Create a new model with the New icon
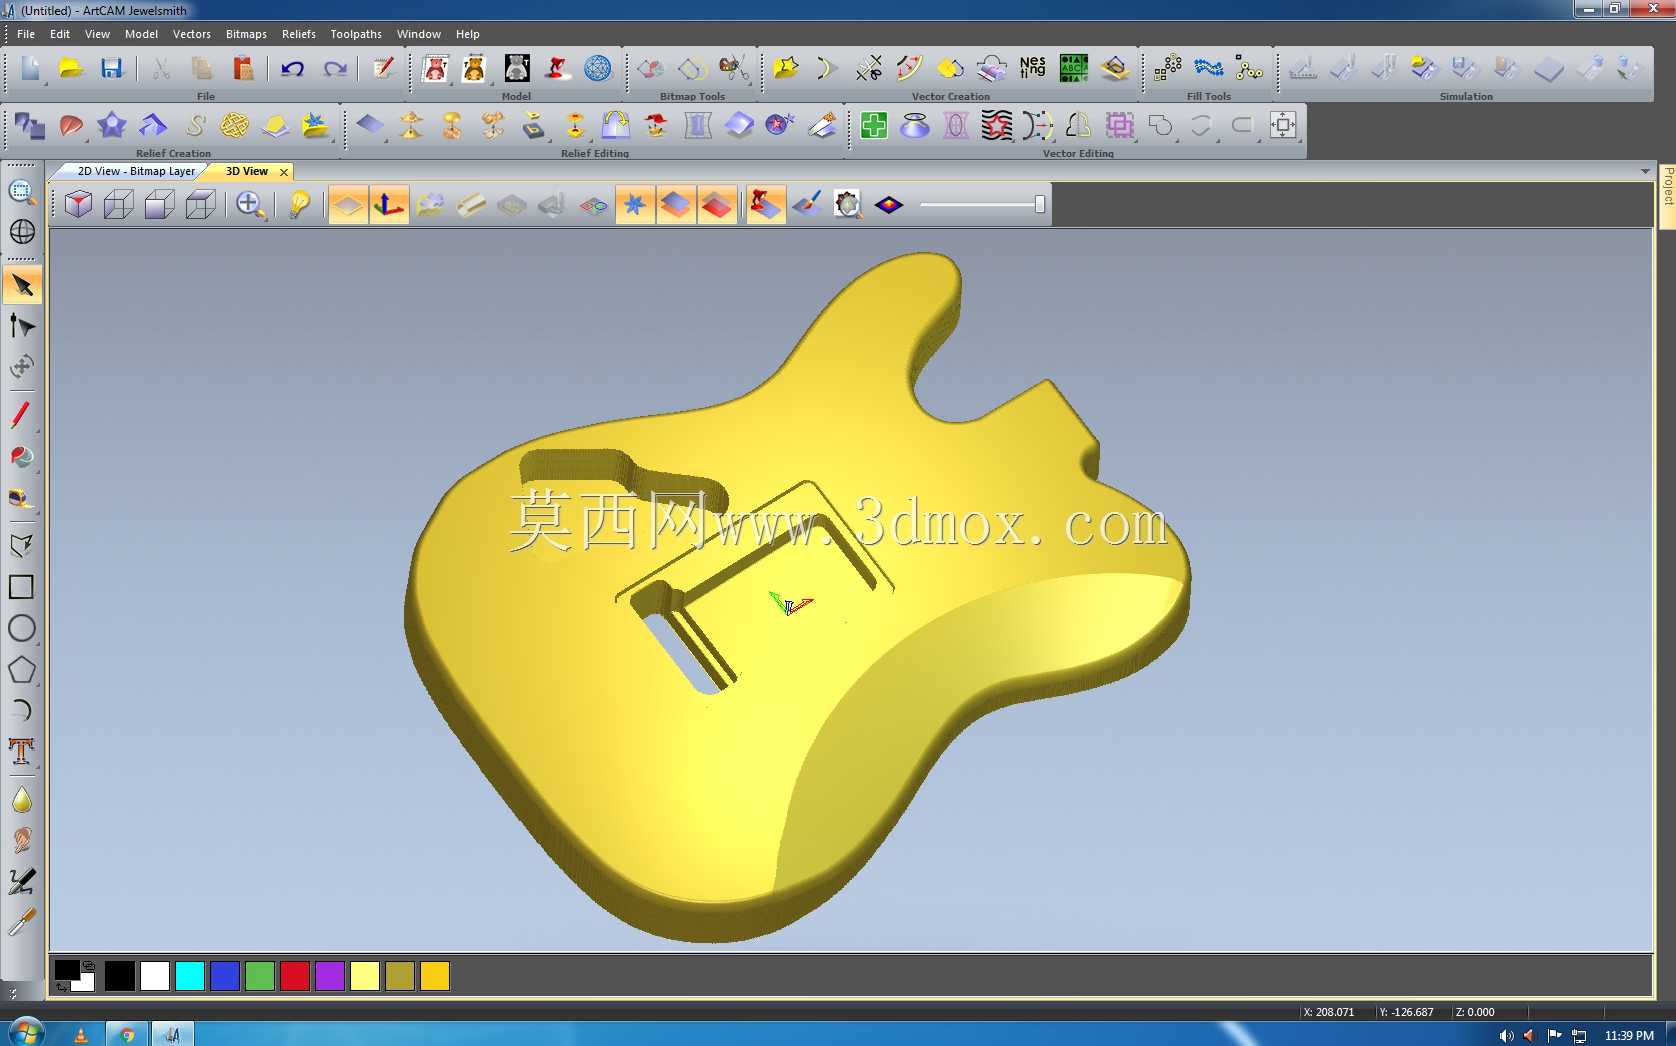The height and width of the screenshot is (1046, 1676). (30, 68)
